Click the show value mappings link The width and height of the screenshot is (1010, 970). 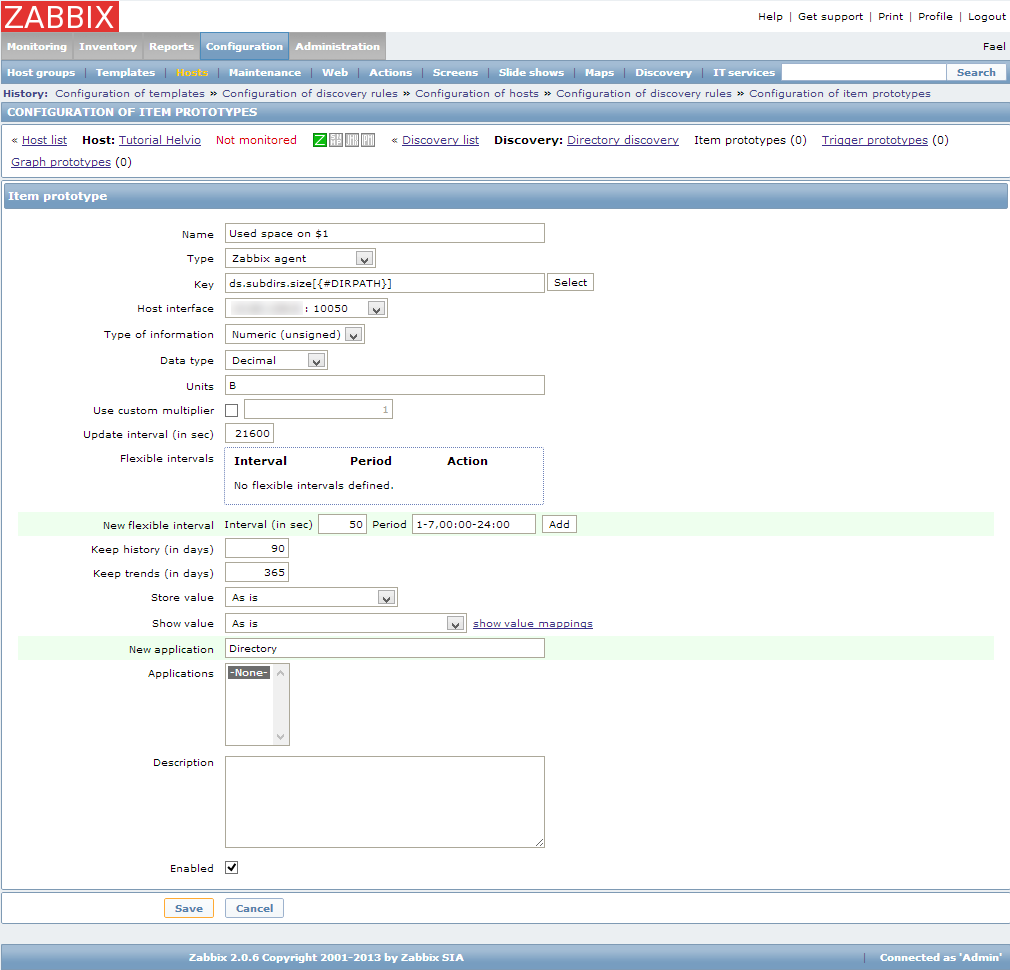(533, 623)
